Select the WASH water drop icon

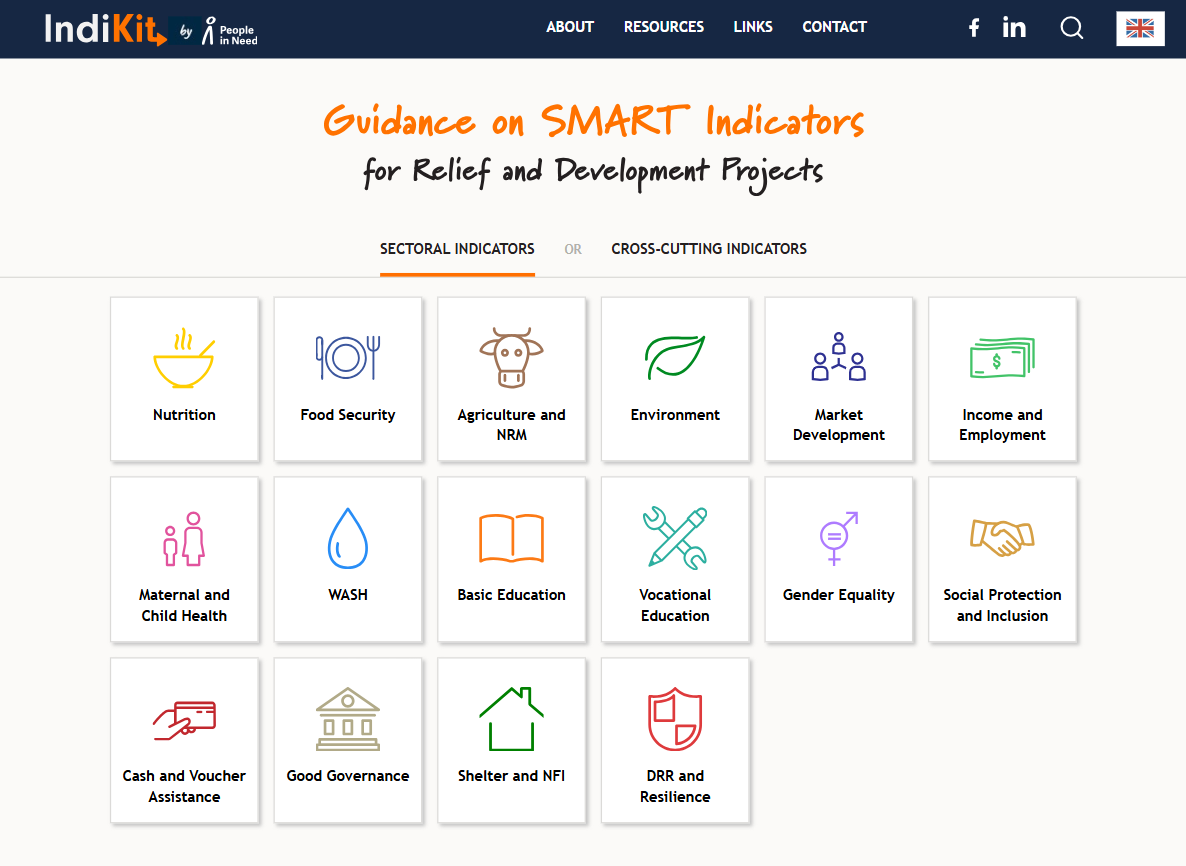point(348,538)
